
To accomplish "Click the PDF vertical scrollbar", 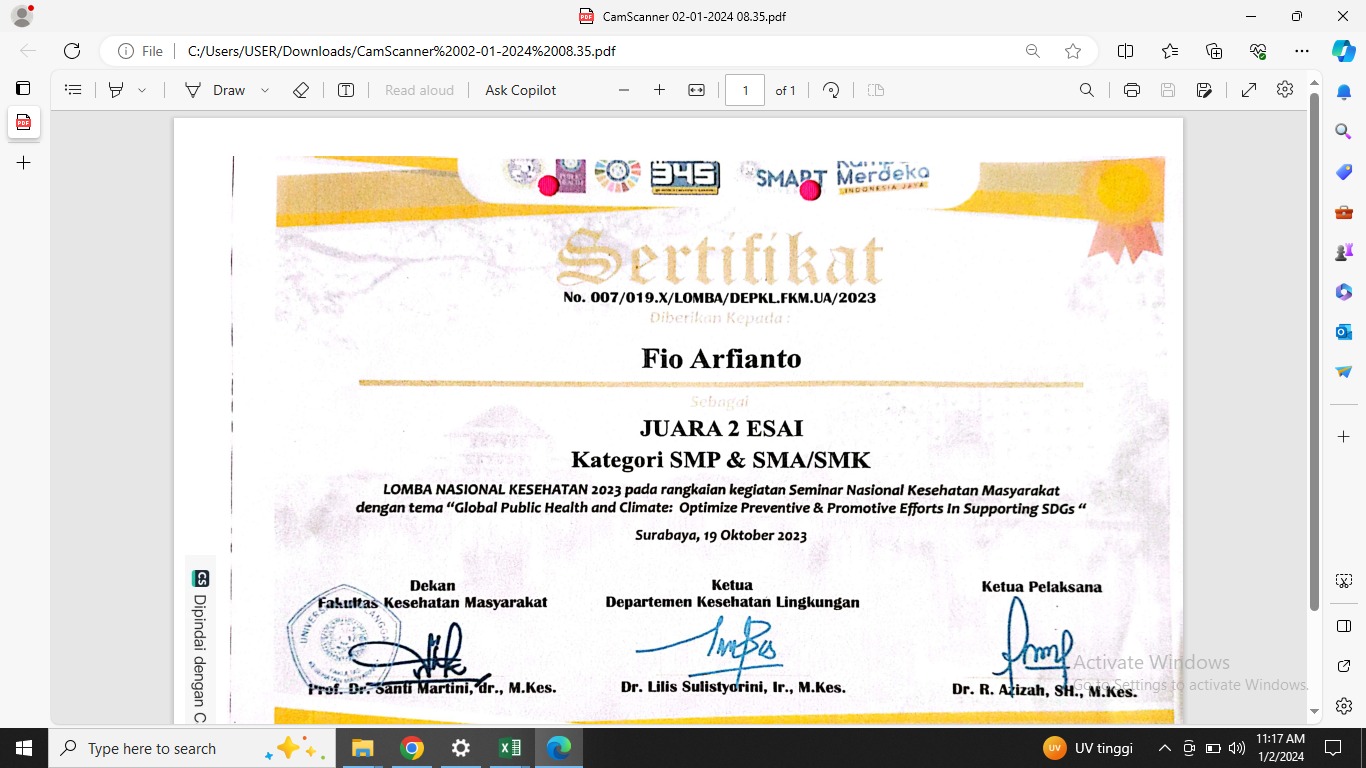I will point(1315,350).
